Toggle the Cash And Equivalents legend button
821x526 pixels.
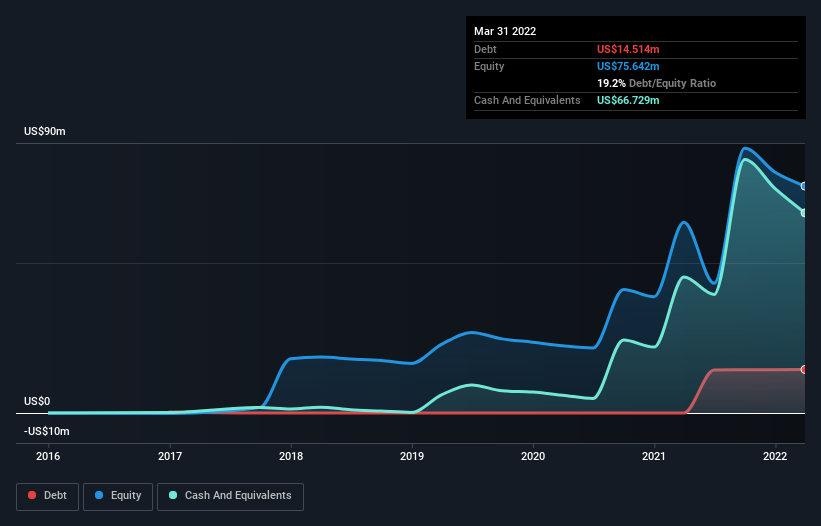230,496
